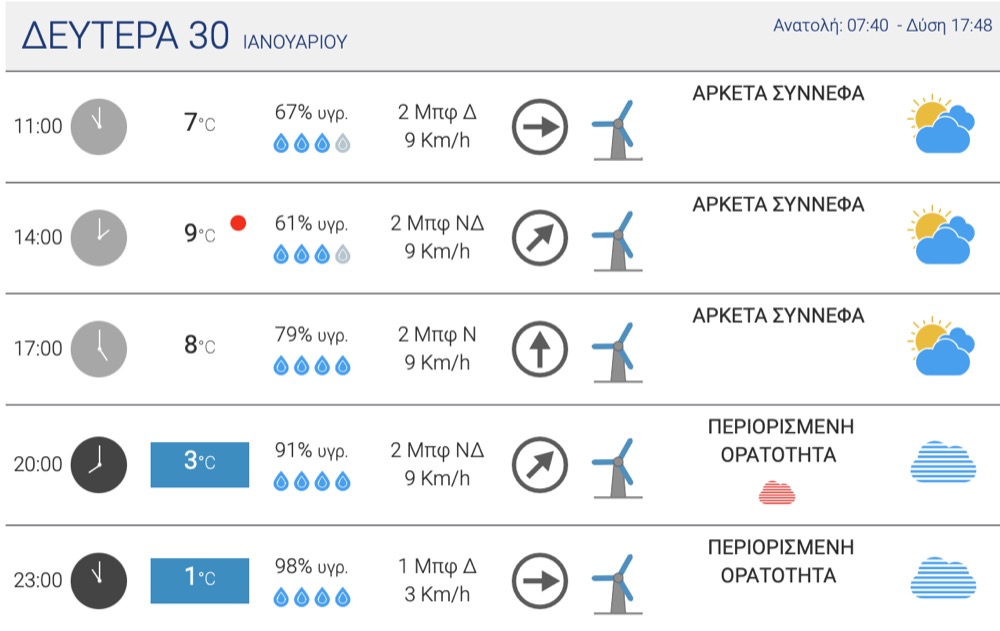
Task: Click the ΙΑΝΟΥΑΡΙΟΥ month label
Action: [295, 42]
